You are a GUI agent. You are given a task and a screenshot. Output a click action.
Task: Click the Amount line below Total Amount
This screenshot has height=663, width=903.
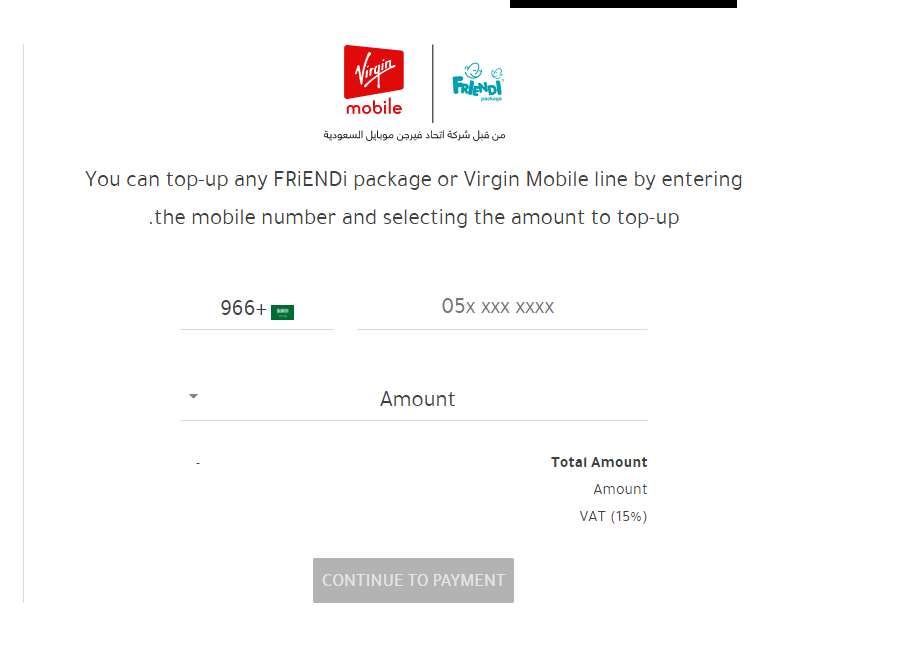coord(620,489)
